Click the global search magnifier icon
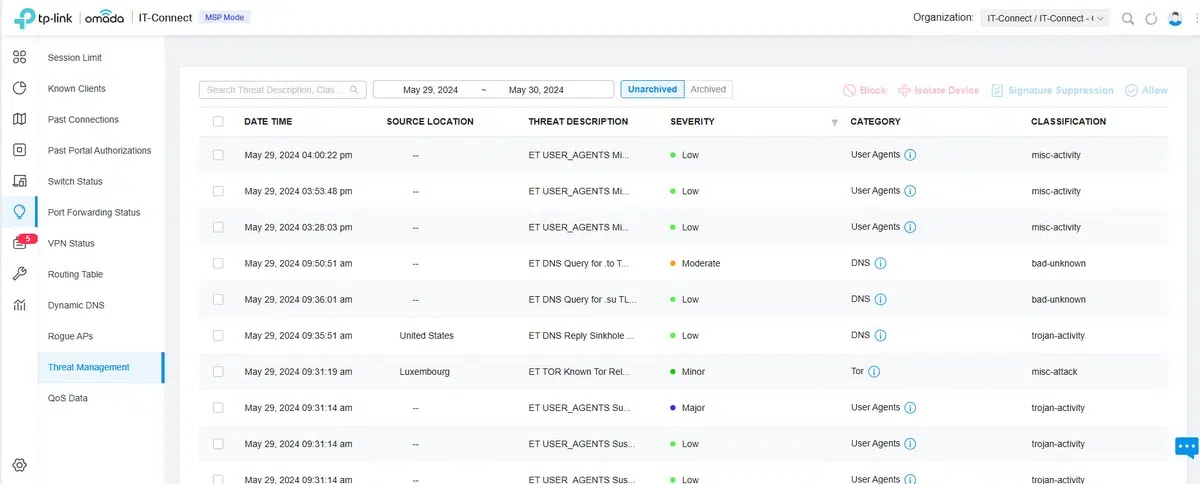This screenshot has height=484, width=1200. (x=1128, y=18)
